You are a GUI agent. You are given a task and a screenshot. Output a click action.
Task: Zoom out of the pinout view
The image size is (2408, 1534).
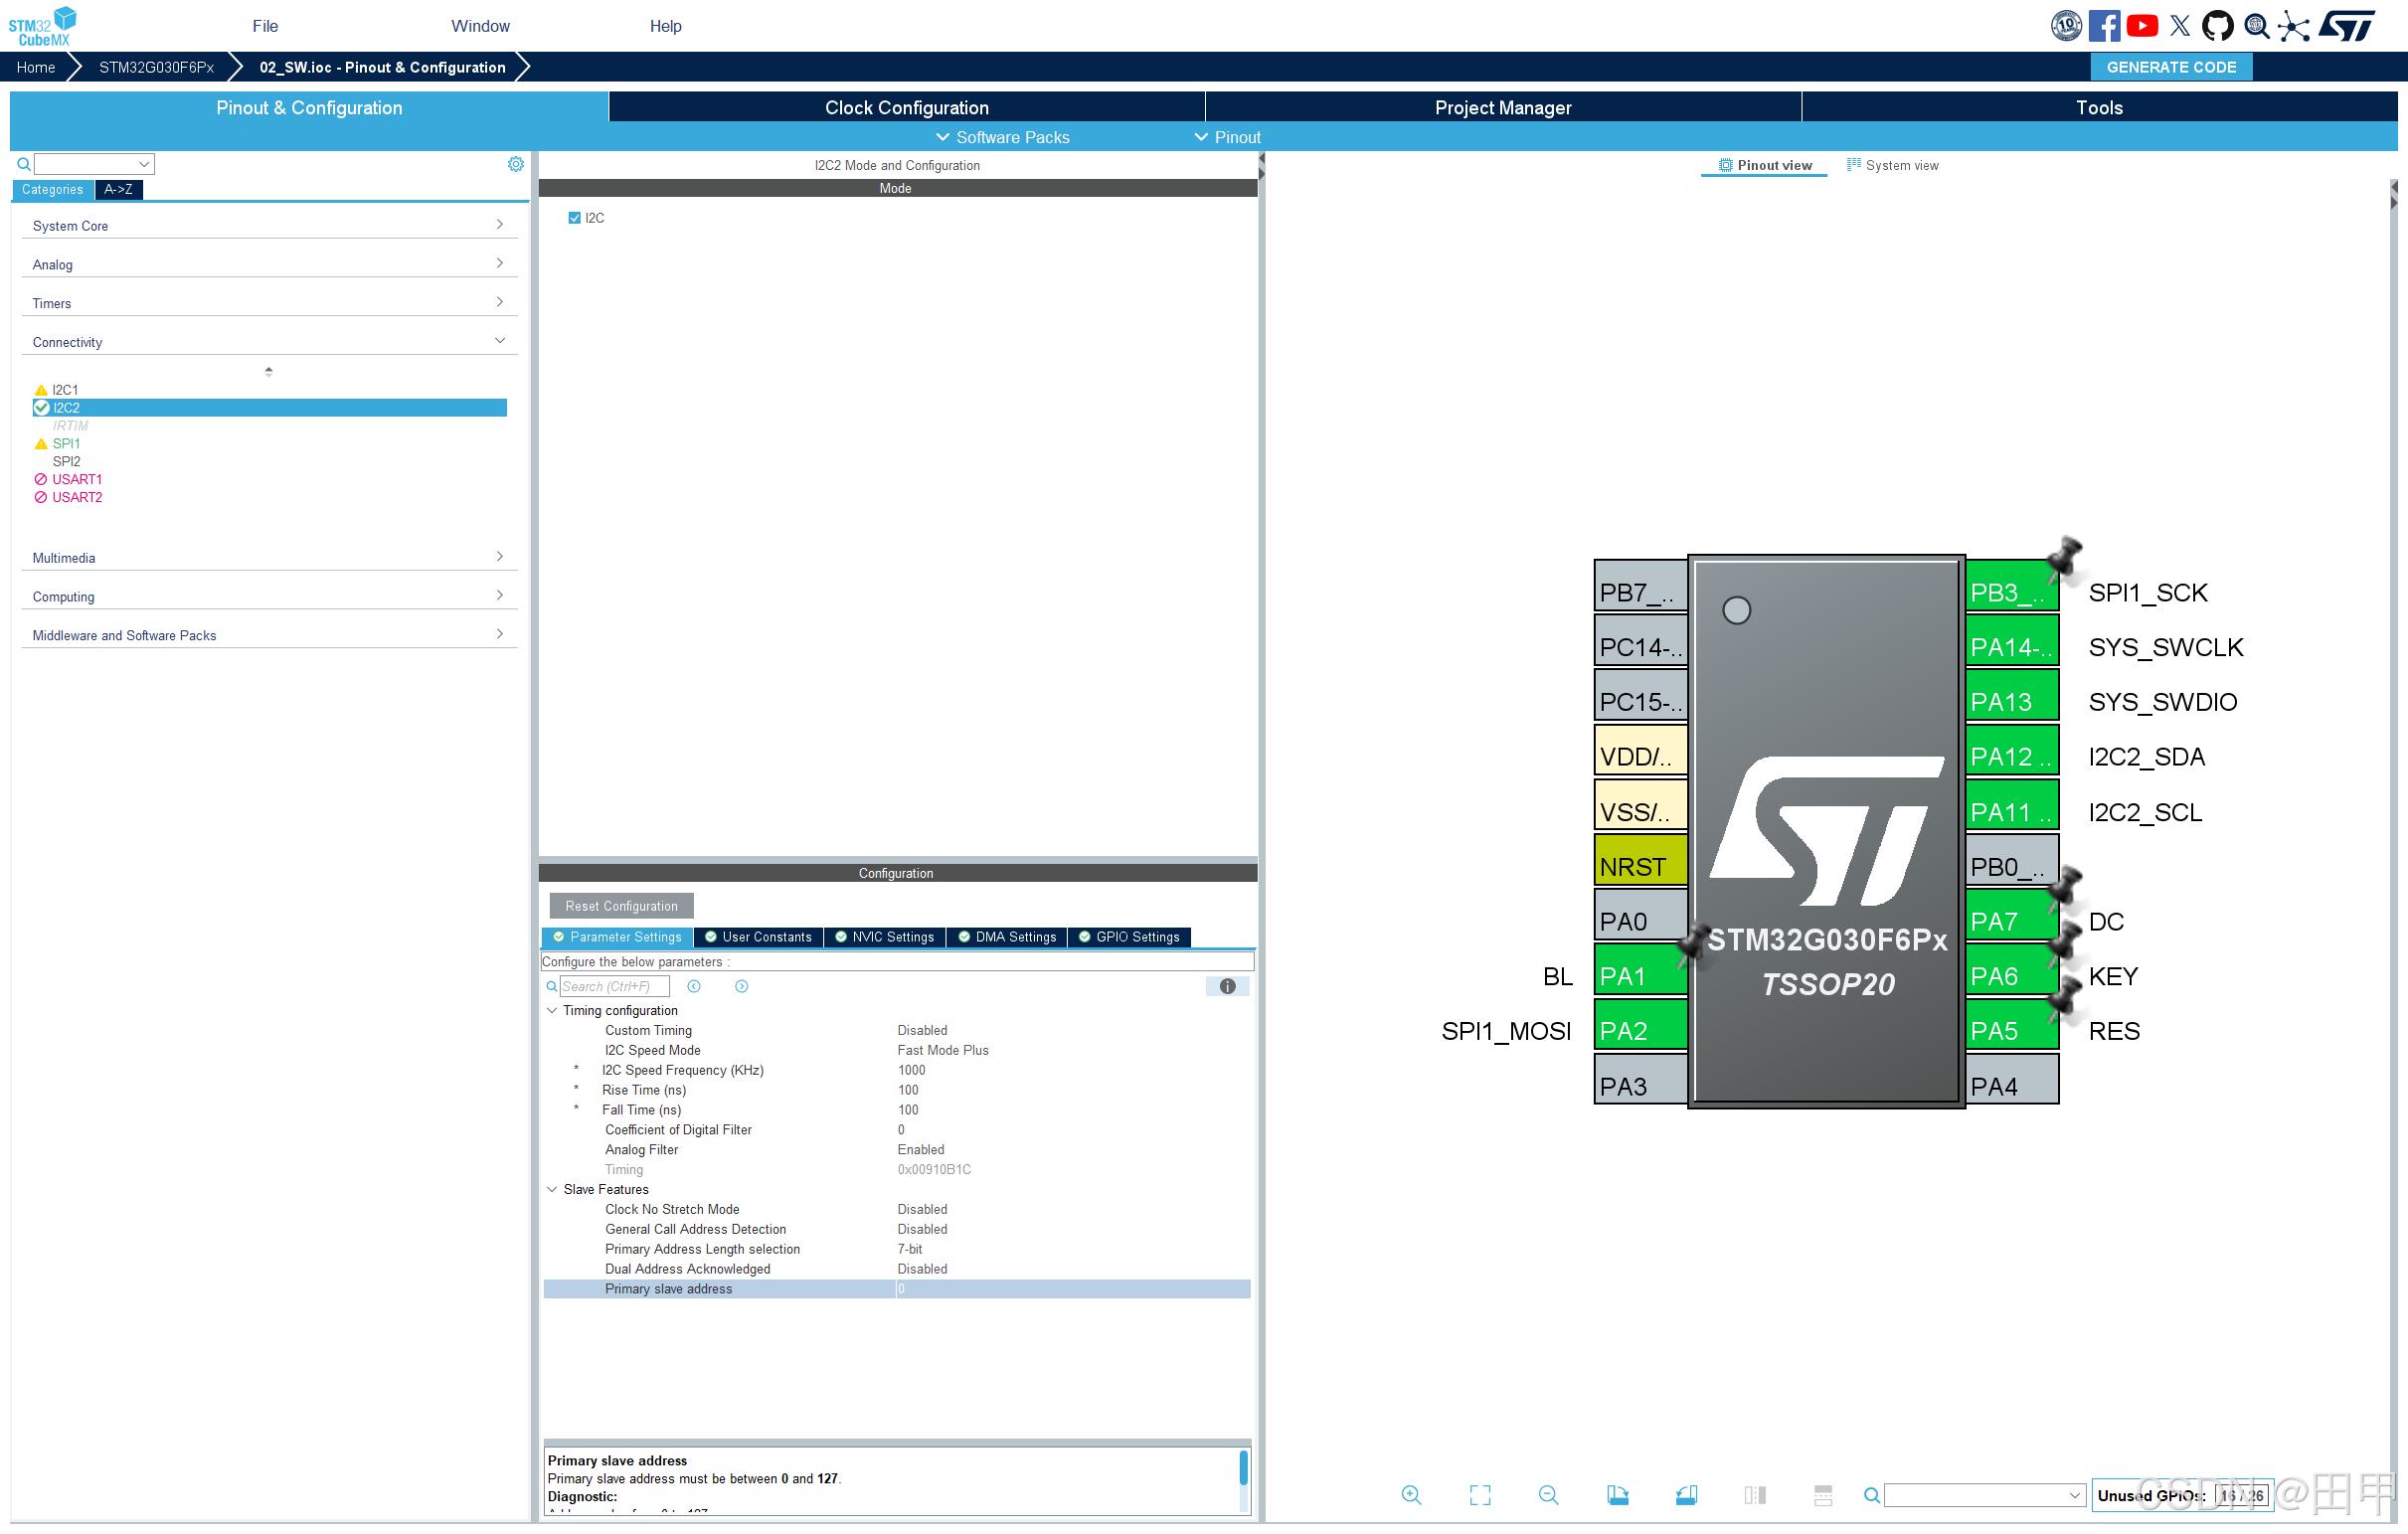tap(1548, 1494)
